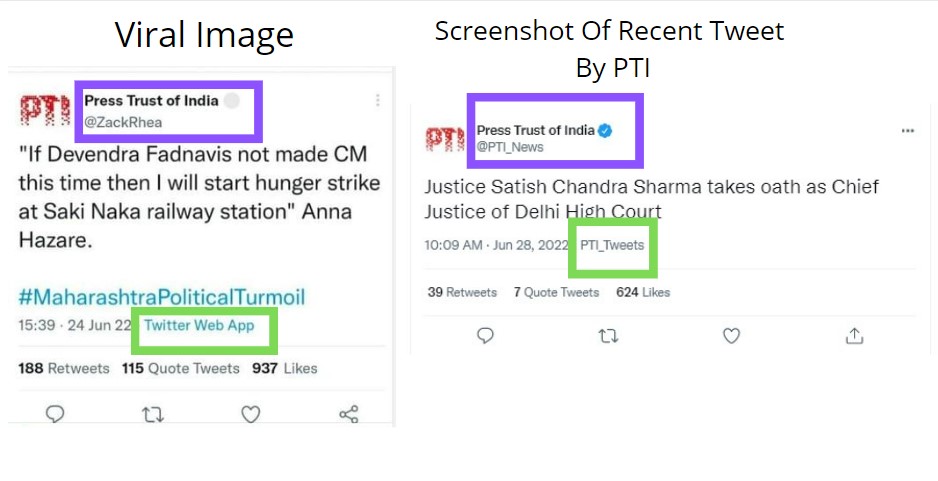Open the @ZackRhea profile handle
The image size is (938, 481).
tap(123, 122)
